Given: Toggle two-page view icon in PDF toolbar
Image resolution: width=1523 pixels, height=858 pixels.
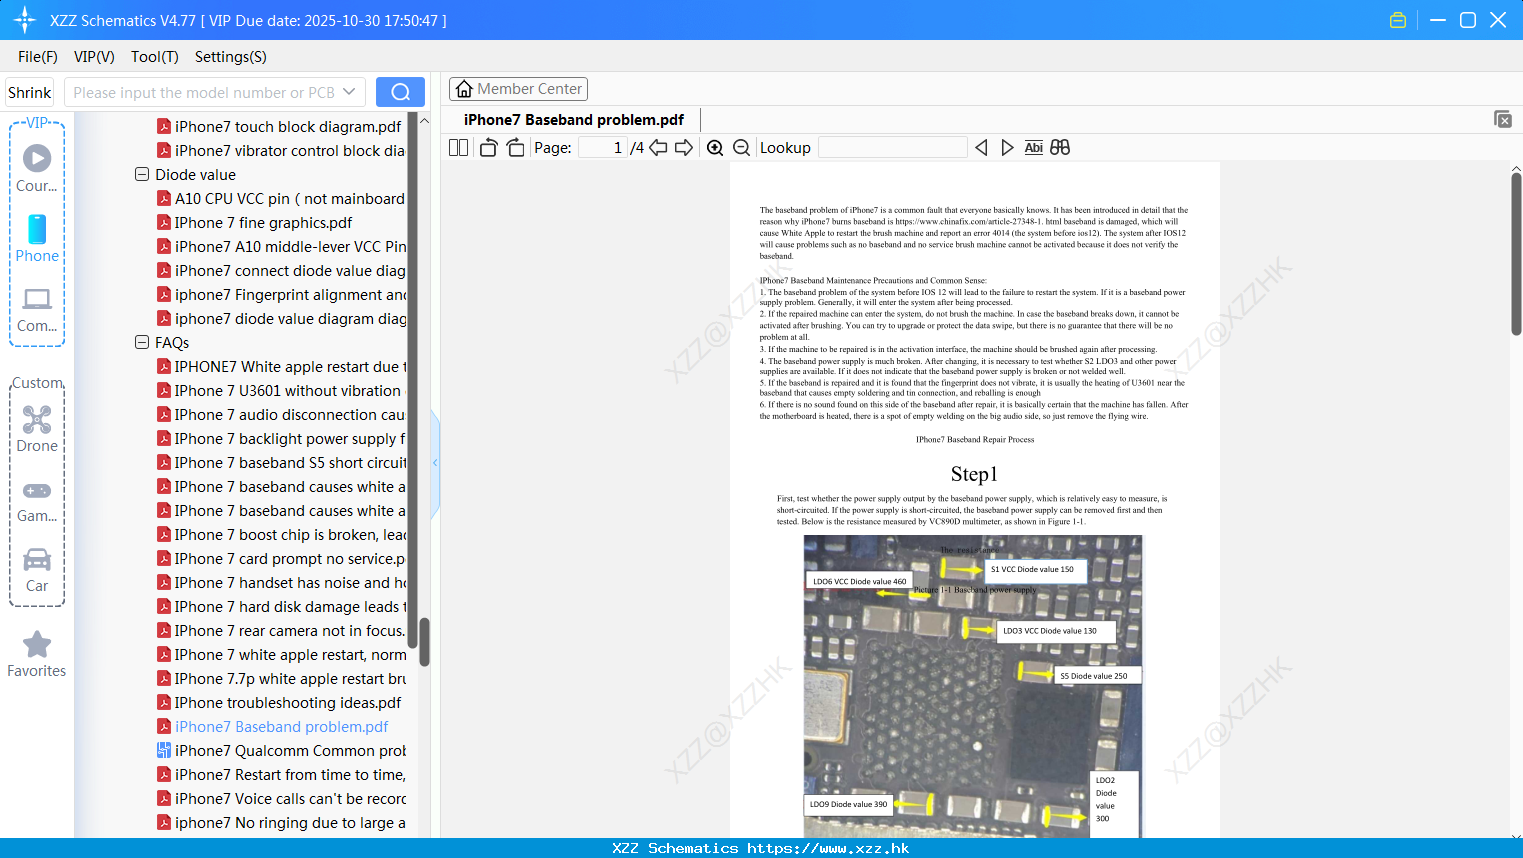Looking at the screenshot, I should tap(458, 147).
